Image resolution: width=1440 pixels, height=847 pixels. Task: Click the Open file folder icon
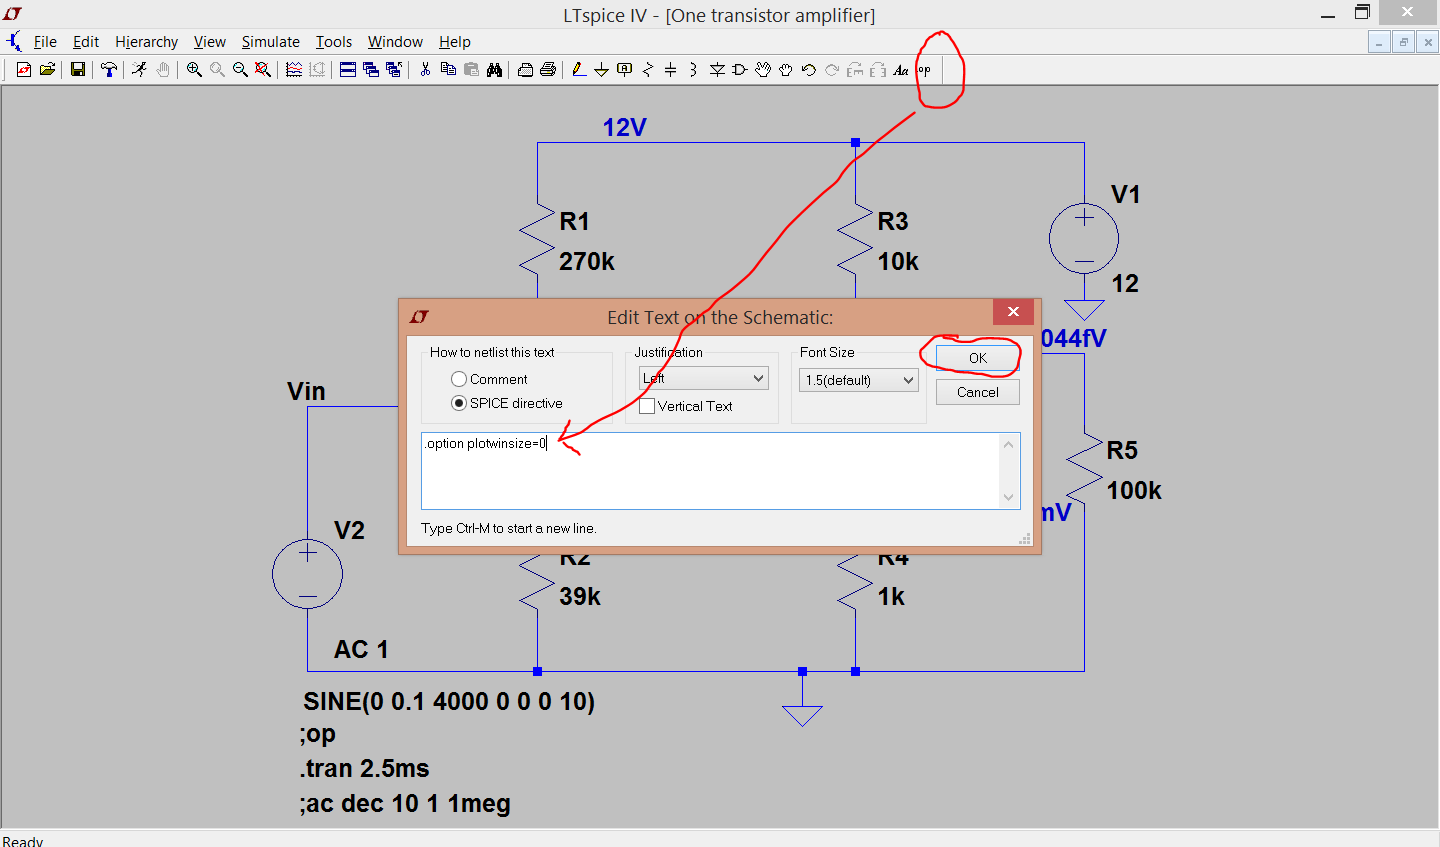[47, 70]
